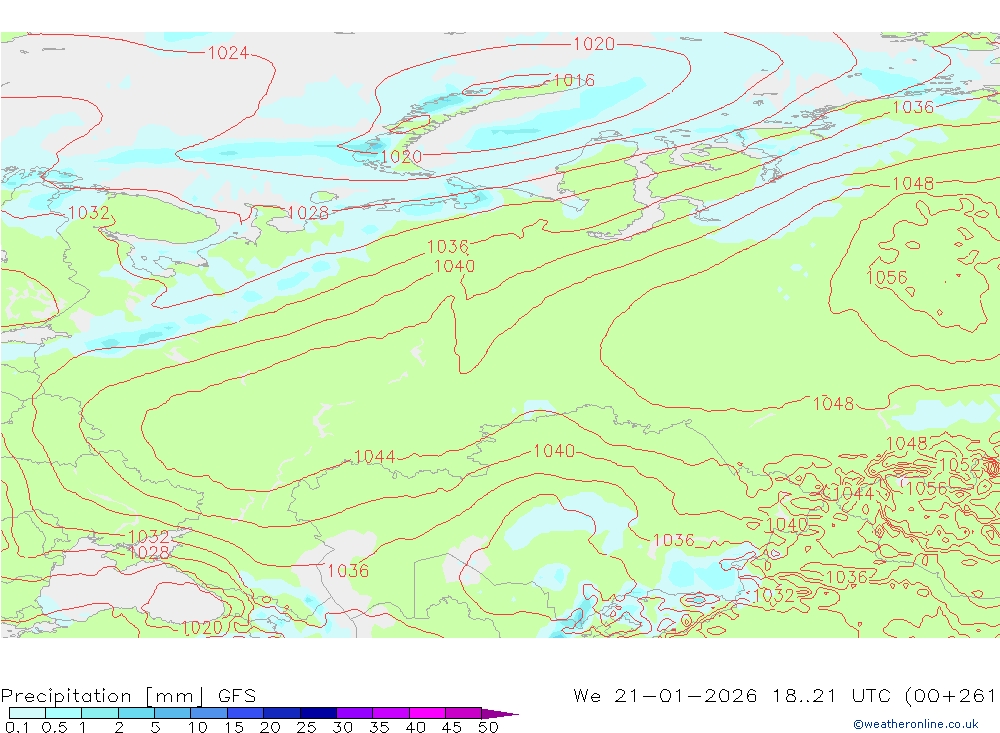Select the '20' legend scale value
This screenshot has width=1000, height=733.
270,727
